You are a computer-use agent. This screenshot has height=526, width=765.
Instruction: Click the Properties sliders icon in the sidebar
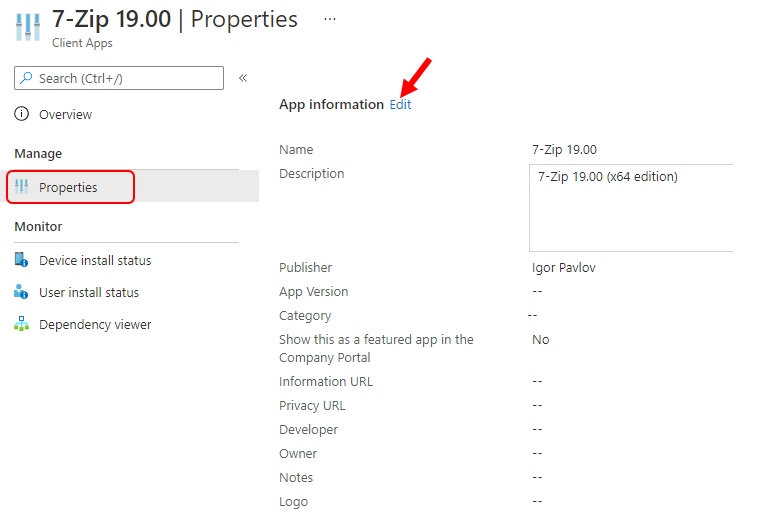[x=21, y=186]
